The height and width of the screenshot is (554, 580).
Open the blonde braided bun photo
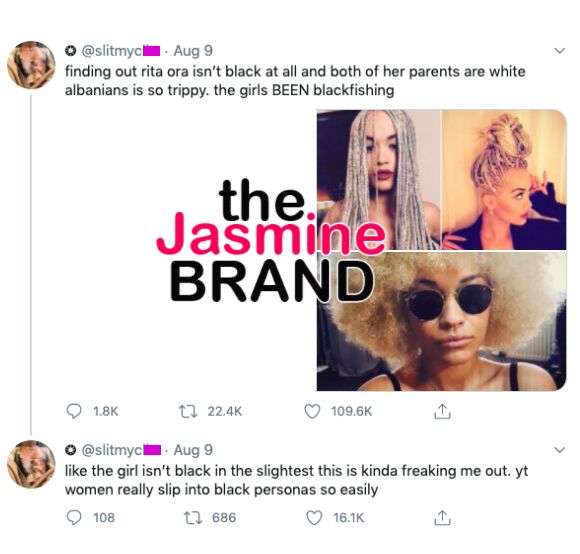point(504,180)
